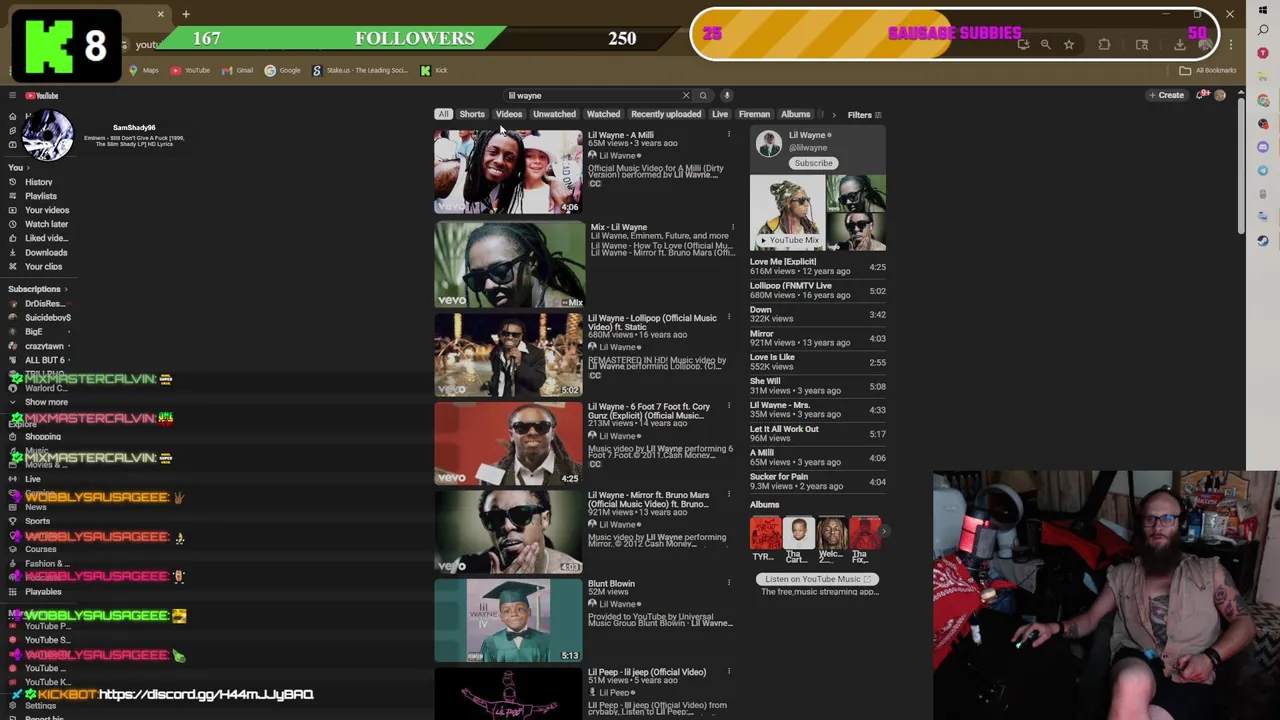The width and height of the screenshot is (1280, 720).
Task: Click Listen on YouTube Music button
Action: [x=818, y=579]
